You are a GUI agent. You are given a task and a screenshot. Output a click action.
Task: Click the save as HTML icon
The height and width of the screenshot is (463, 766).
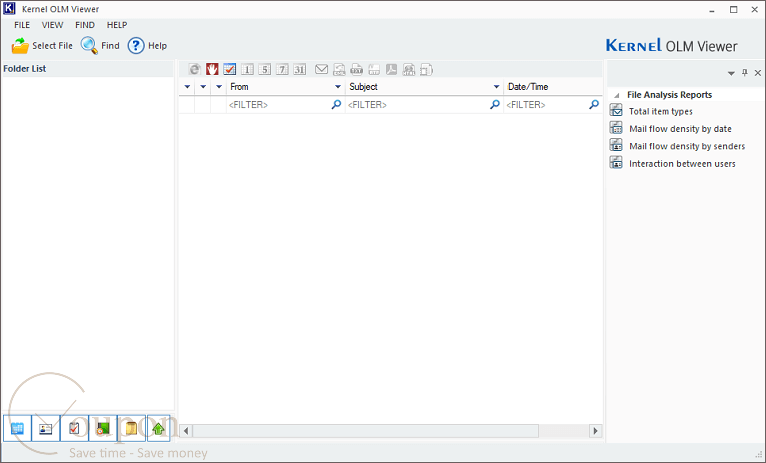click(x=409, y=69)
